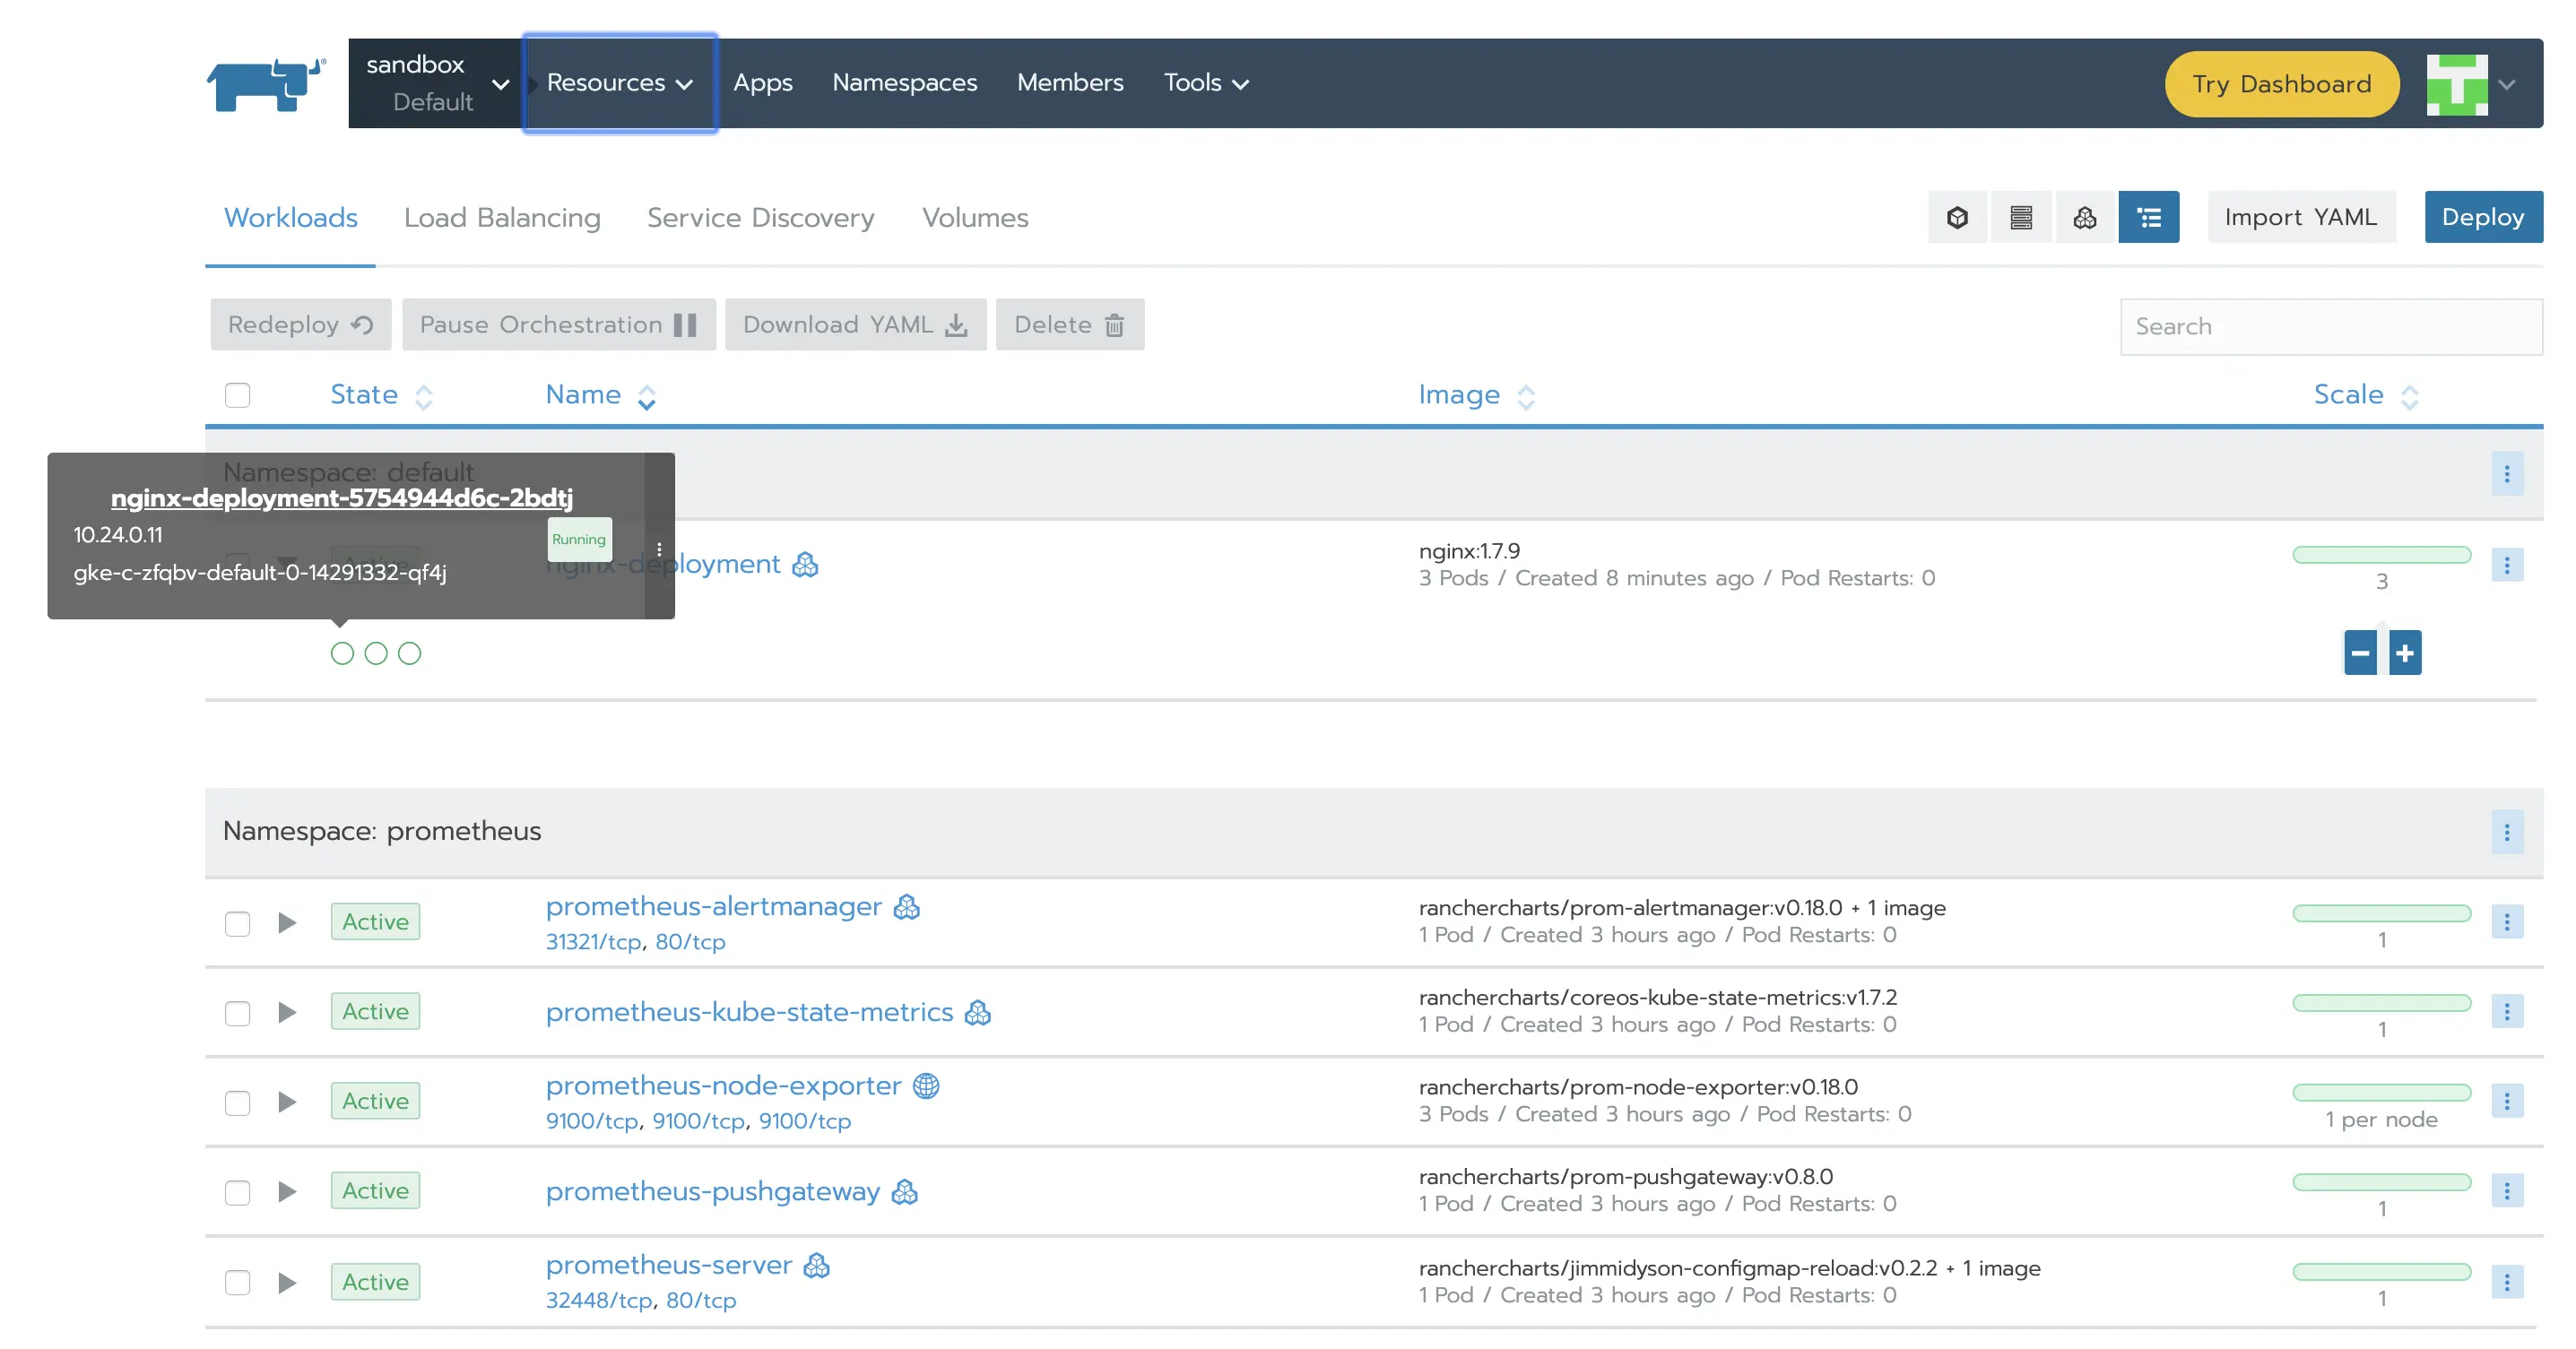
Task: Select namespace grouped list view icon
Action: pyautogui.click(x=2148, y=217)
